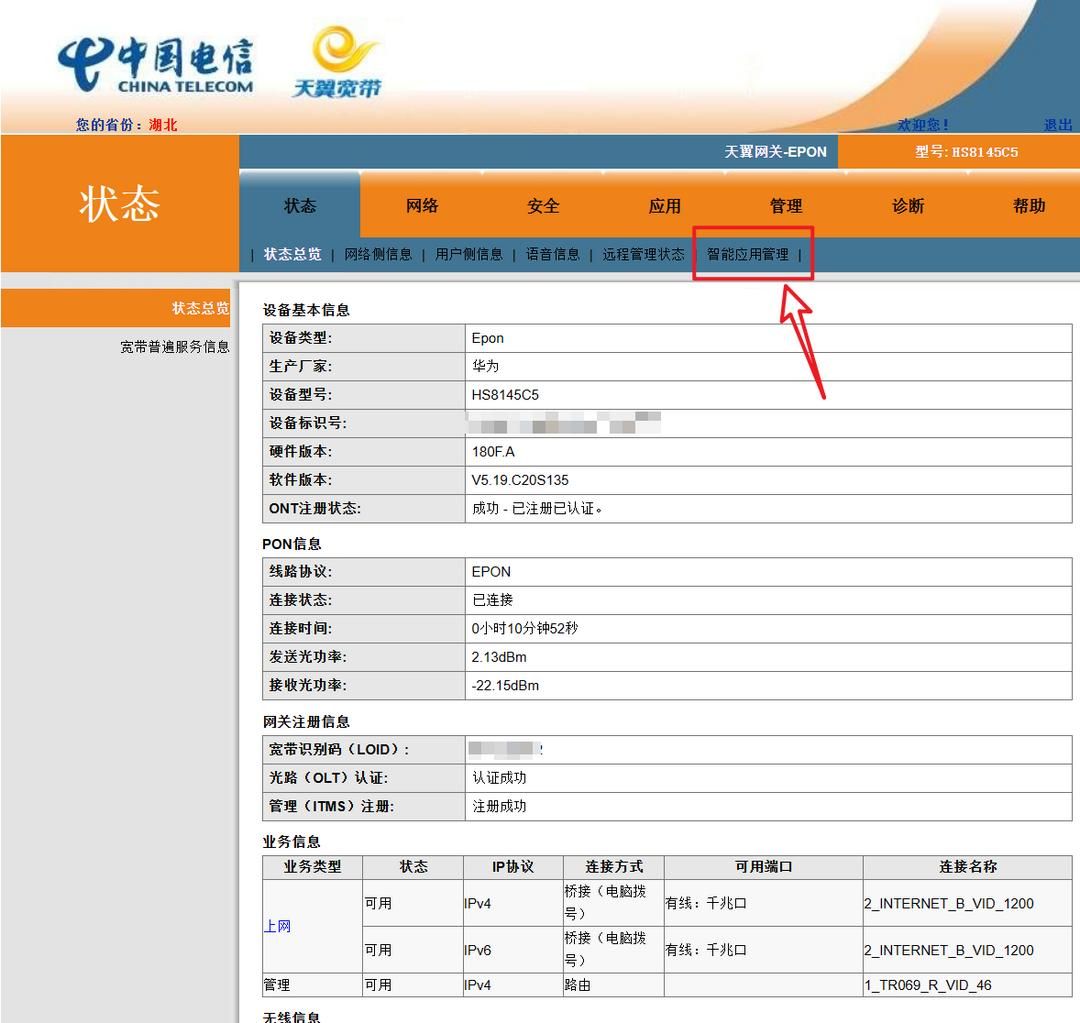This screenshot has height=1023, width=1080.
Task: Switch to the 网络 tab
Action: click(x=421, y=206)
